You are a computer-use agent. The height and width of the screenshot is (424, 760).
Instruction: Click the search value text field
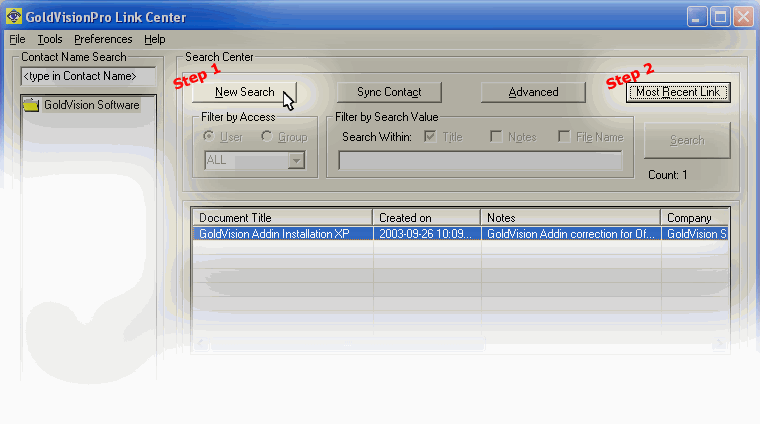[480, 161]
